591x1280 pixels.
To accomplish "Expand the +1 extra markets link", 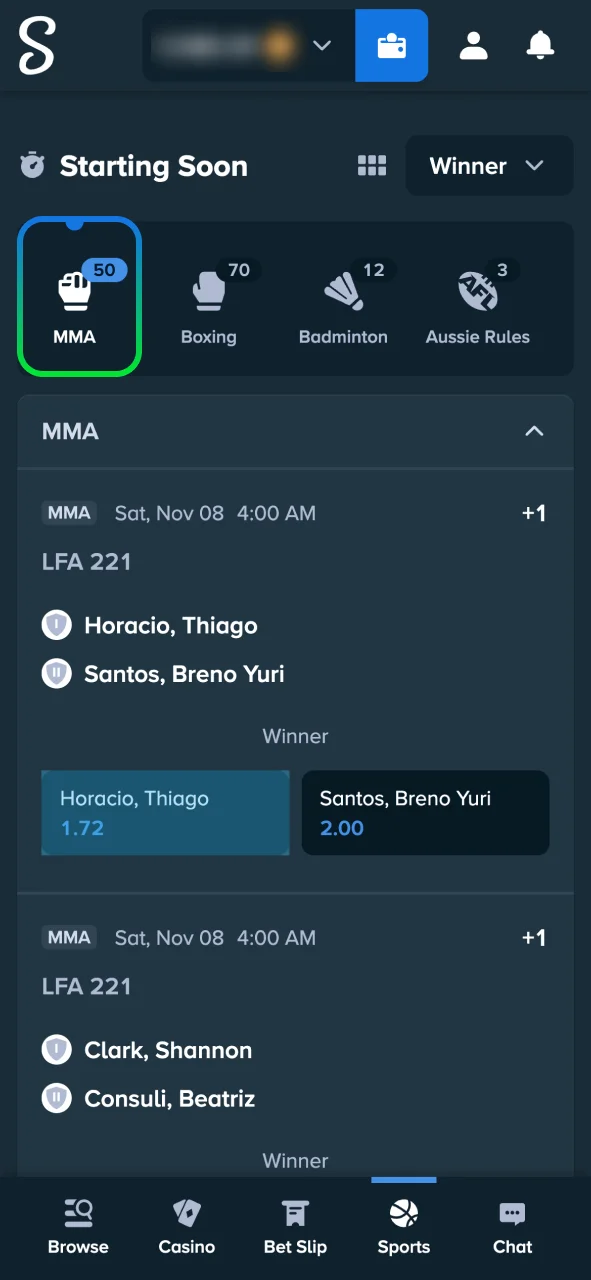I will (x=533, y=513).
